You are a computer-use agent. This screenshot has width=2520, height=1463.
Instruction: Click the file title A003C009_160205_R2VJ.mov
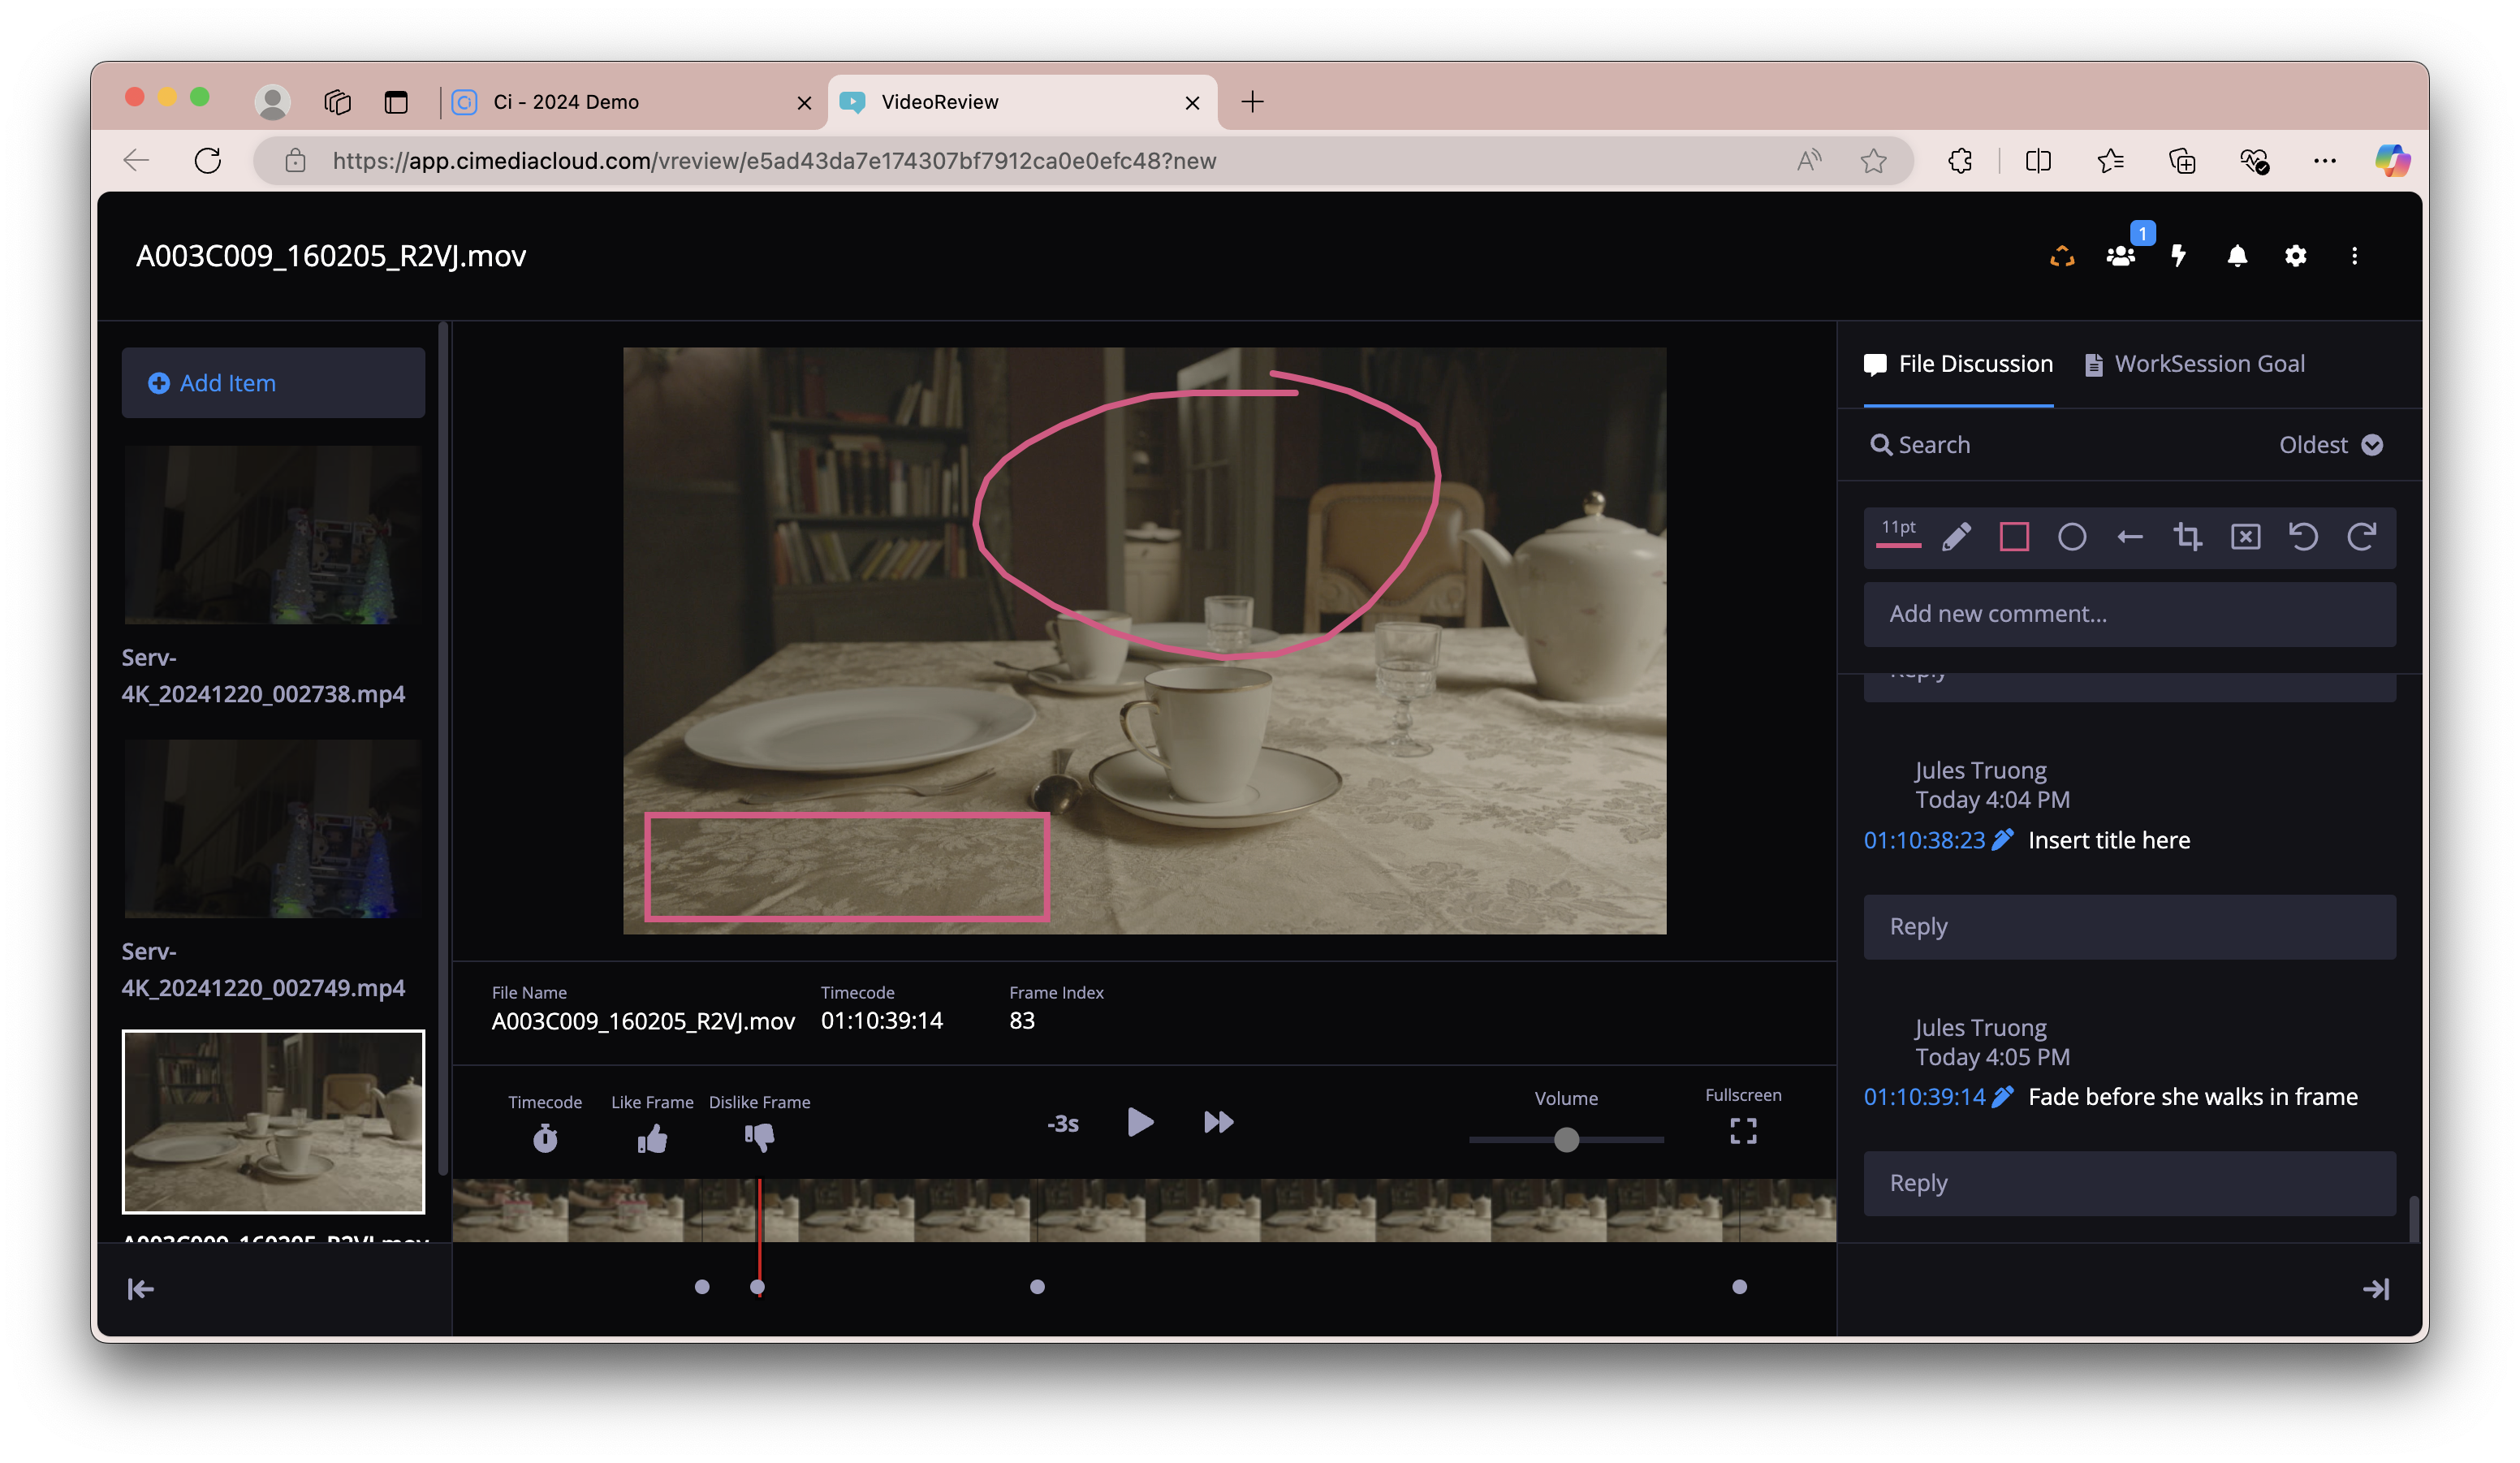331,256
